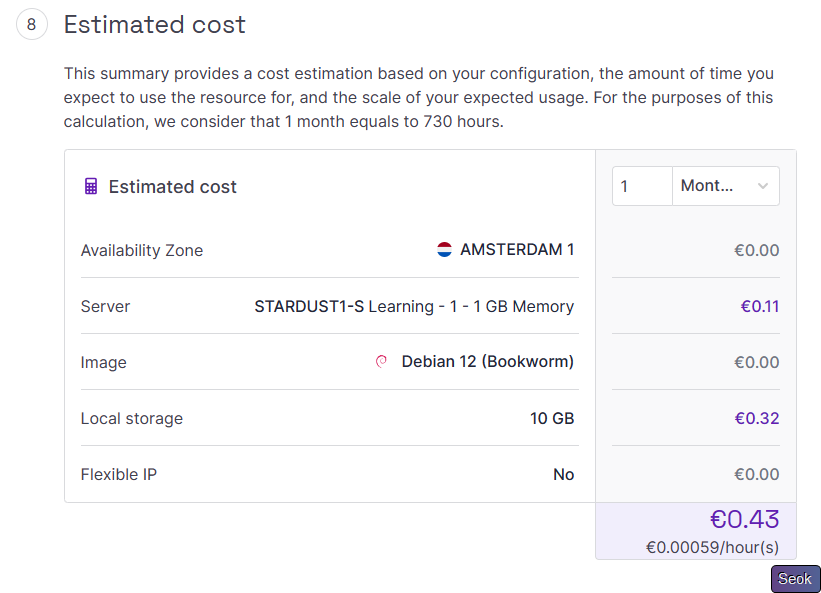The width and height of the screenshot is (821, 593).
Task: Click the €0.11 server price
Action: coord(759,306)
